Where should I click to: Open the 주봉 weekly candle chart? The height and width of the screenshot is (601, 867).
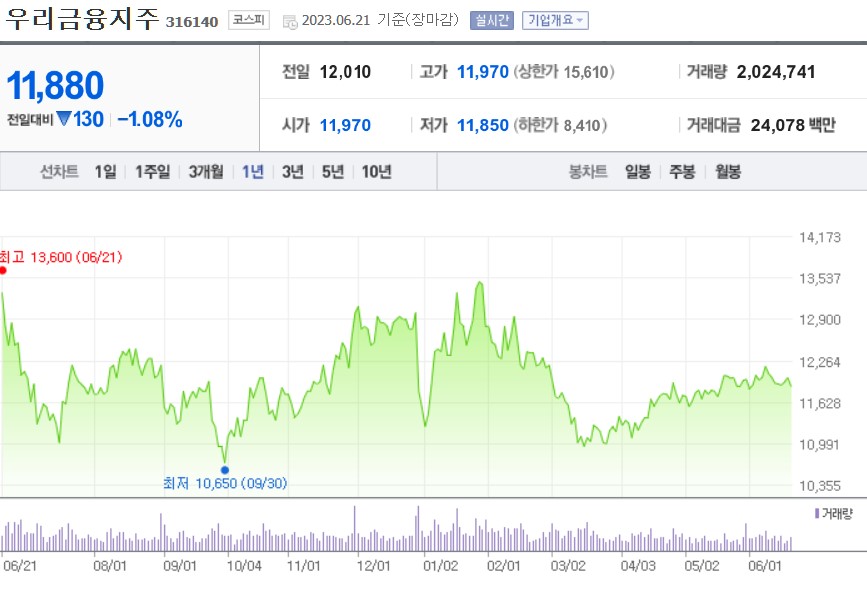tap(682, 171)
